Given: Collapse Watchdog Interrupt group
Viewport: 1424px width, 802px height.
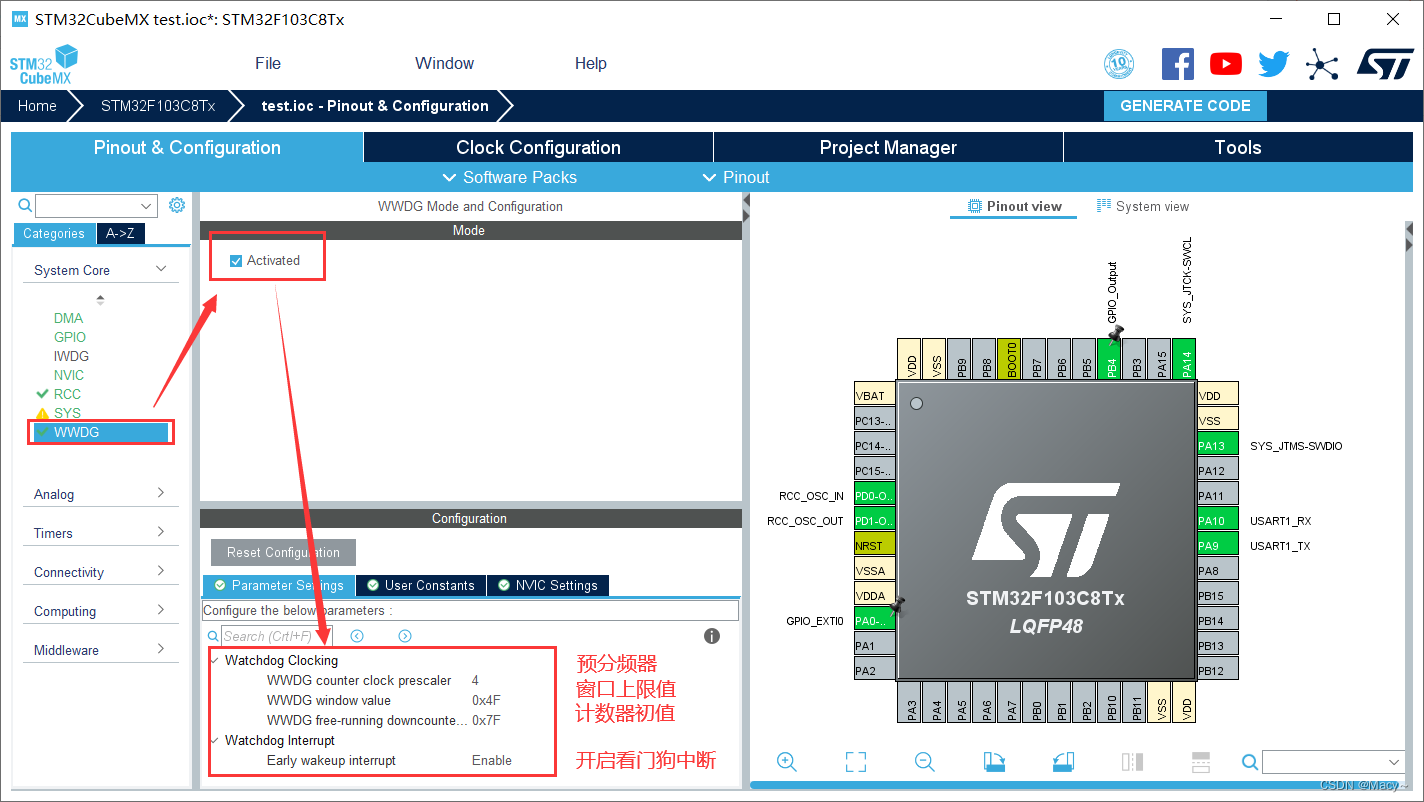Looking at the screenshot, I should click(215, 740).
